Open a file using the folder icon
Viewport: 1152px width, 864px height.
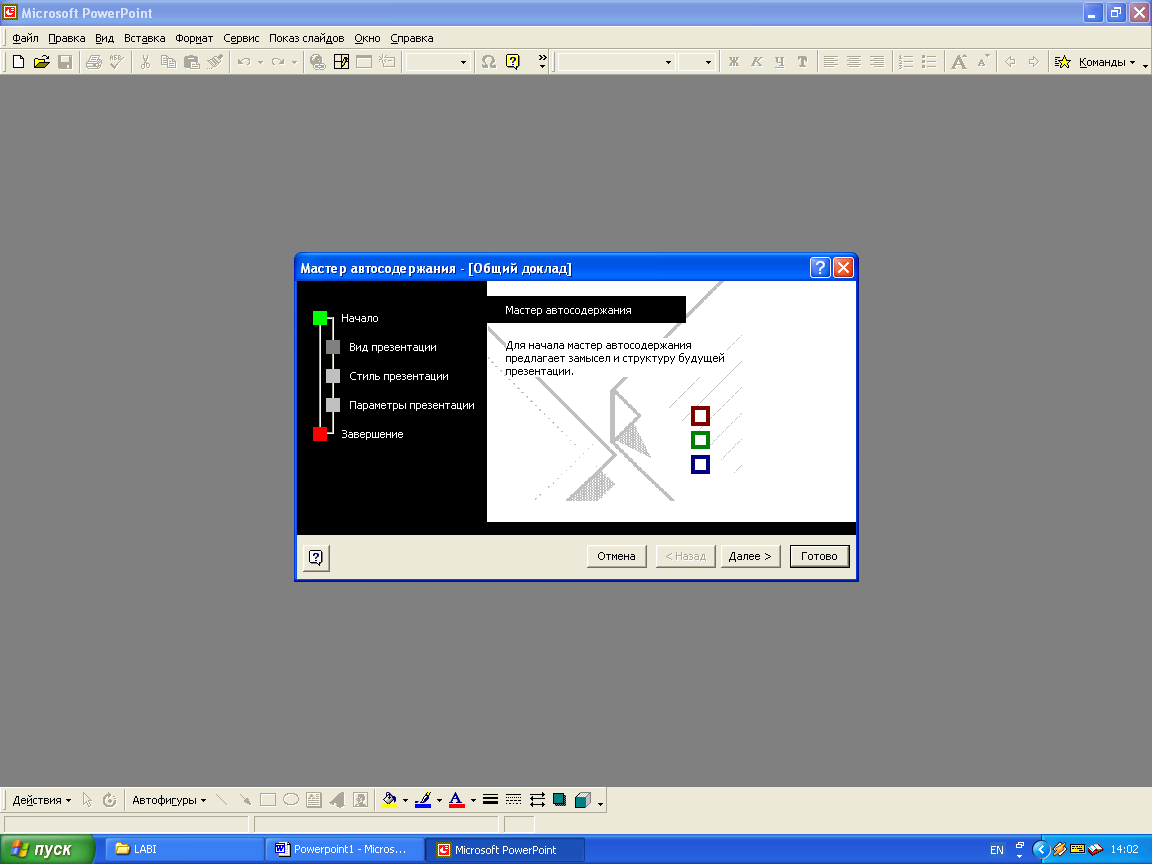41,62
